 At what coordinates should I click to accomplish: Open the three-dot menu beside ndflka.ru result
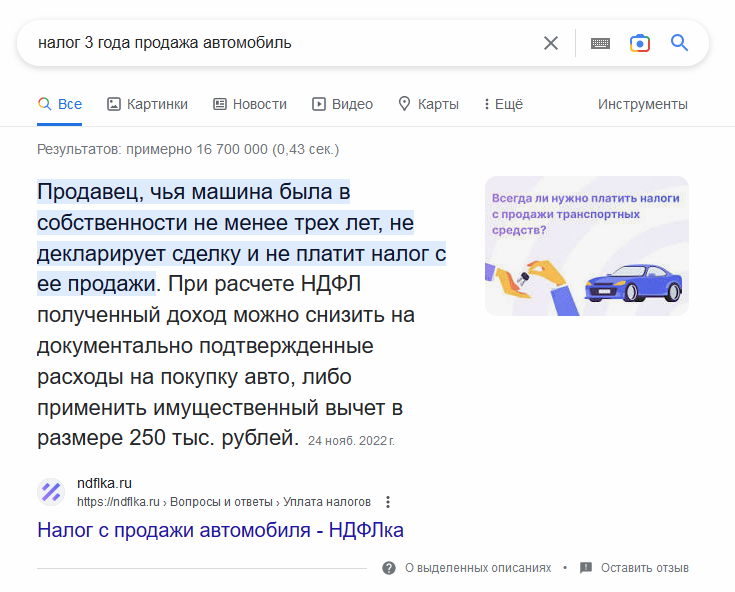tap(388, 502)
